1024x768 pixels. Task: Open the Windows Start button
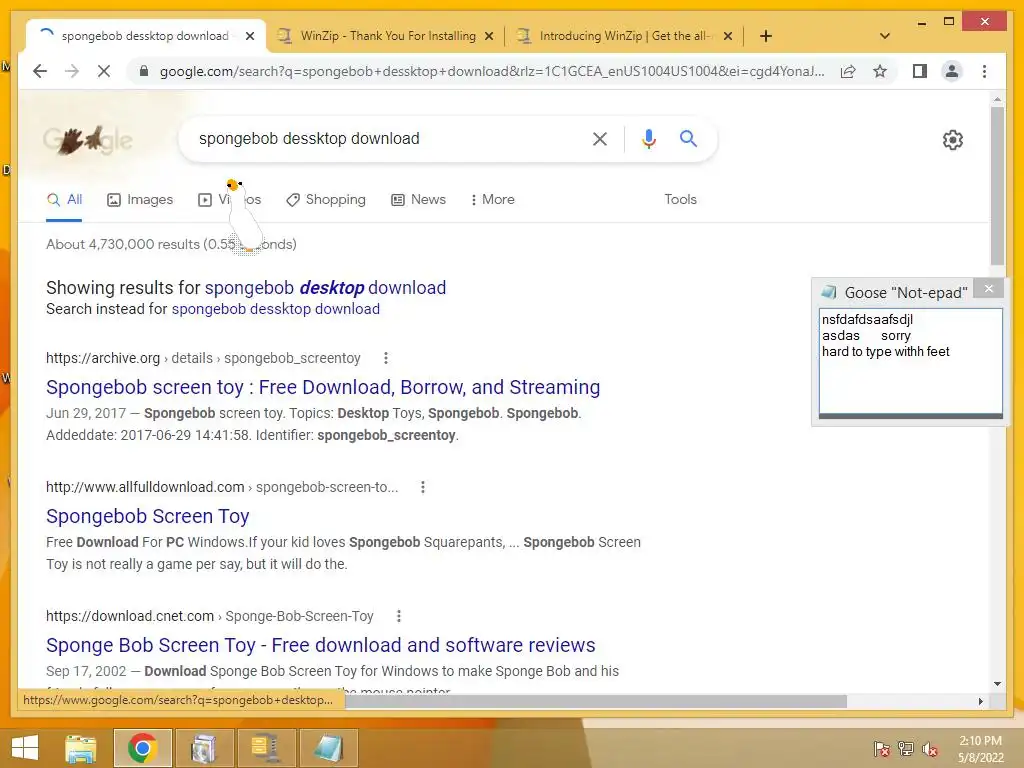[25, 748]
